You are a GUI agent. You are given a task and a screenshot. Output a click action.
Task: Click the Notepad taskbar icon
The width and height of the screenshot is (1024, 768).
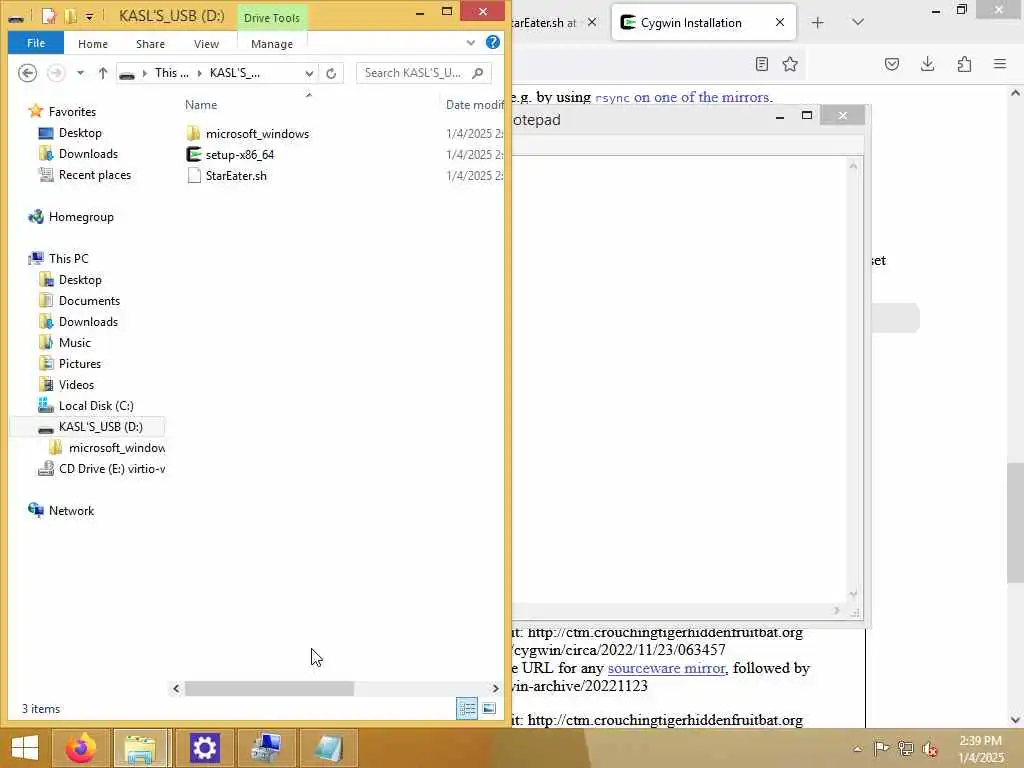(x=328, y=748)
